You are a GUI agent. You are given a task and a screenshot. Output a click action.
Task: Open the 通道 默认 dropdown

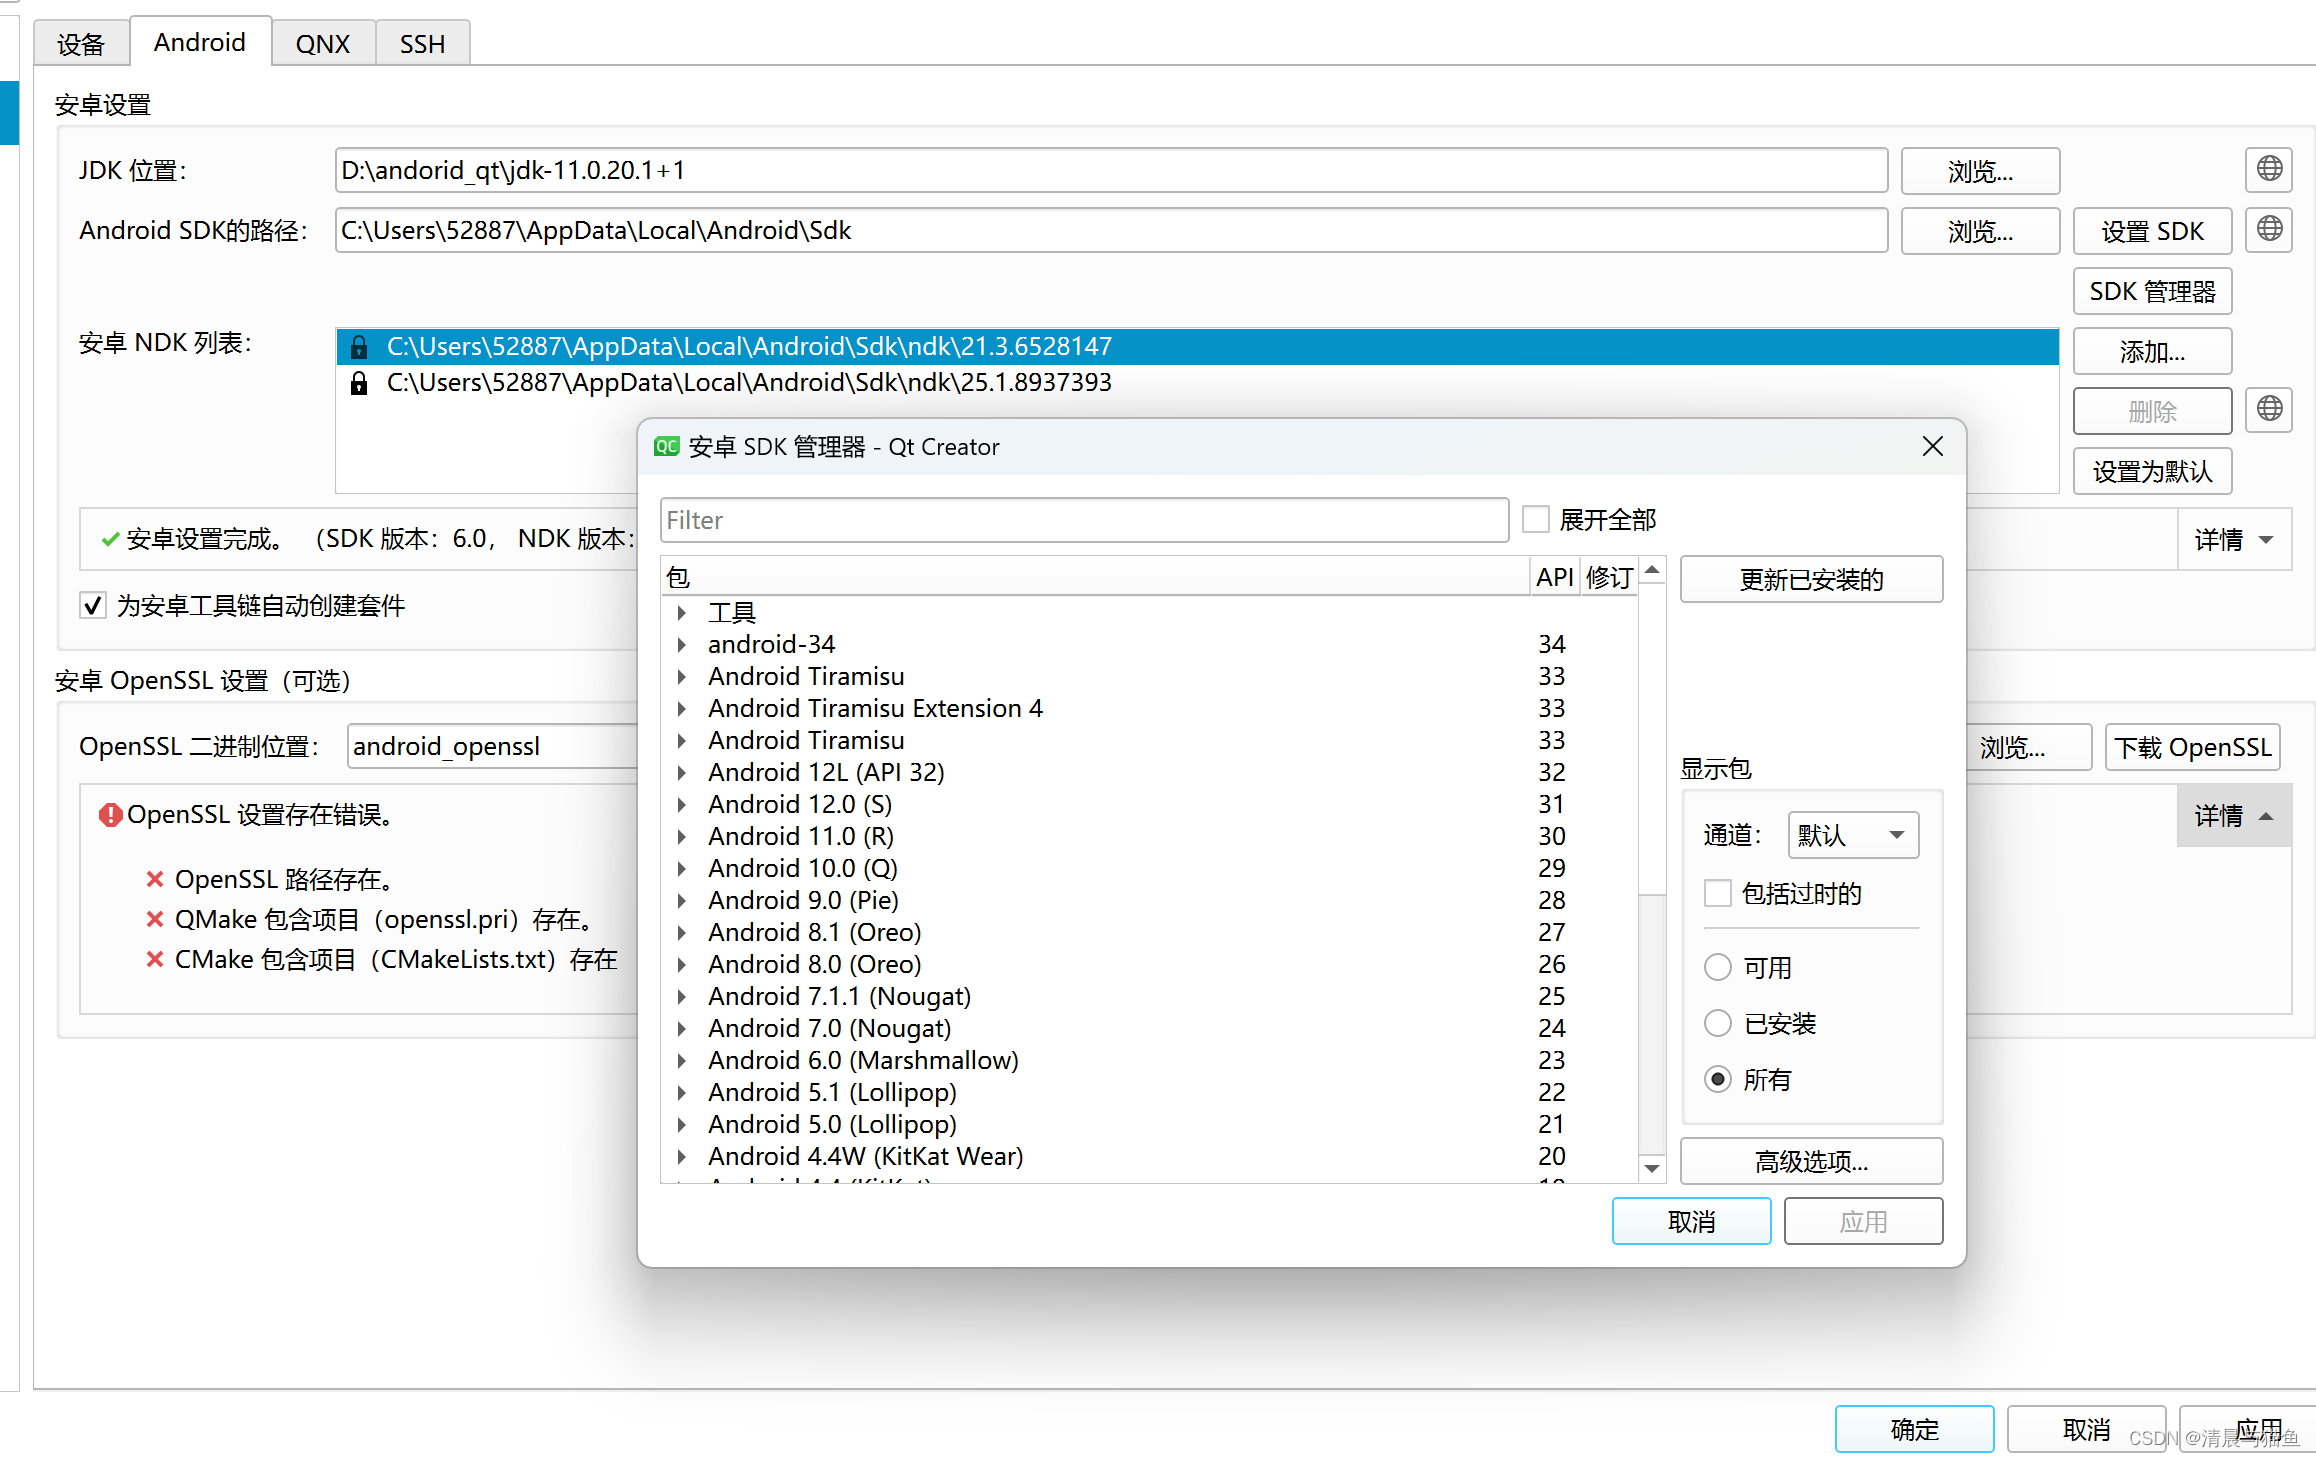(x=1853, y=835)
